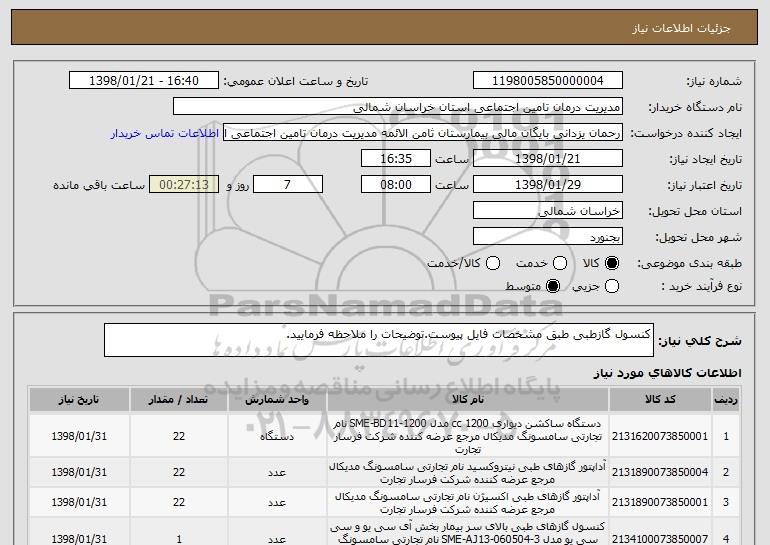Click the request creator field رحمان یزدانی
The height and width of the screenshot is (545, 770).
pos(423,133)
